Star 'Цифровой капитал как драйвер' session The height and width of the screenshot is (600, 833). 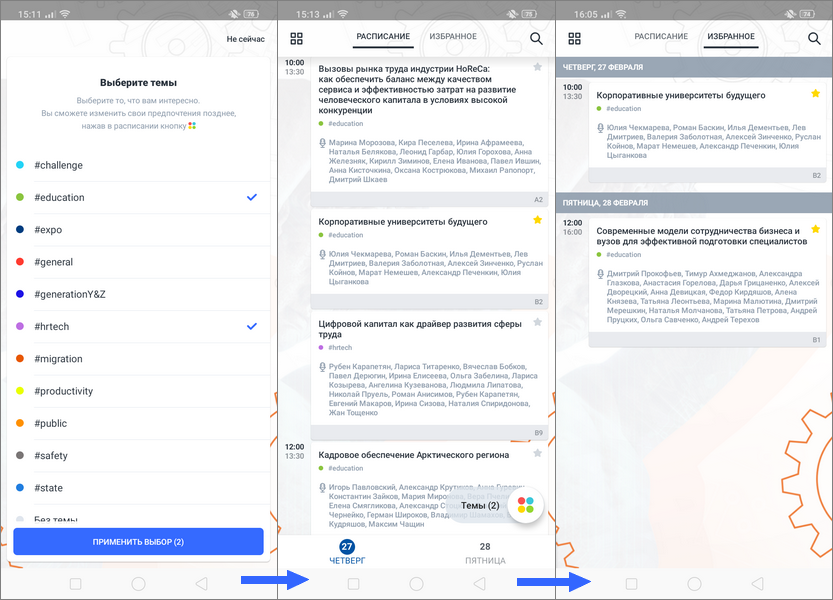point(538,322)
